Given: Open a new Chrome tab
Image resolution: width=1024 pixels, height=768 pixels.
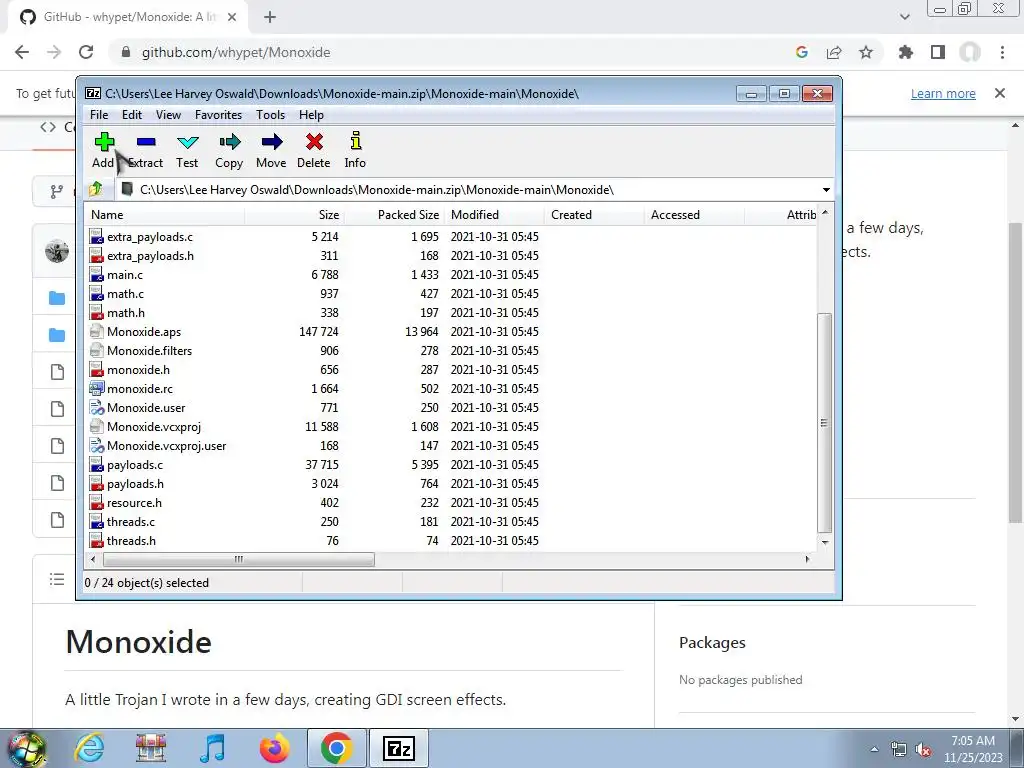Looking at the screenshot, I should click(x=270, y=18).
